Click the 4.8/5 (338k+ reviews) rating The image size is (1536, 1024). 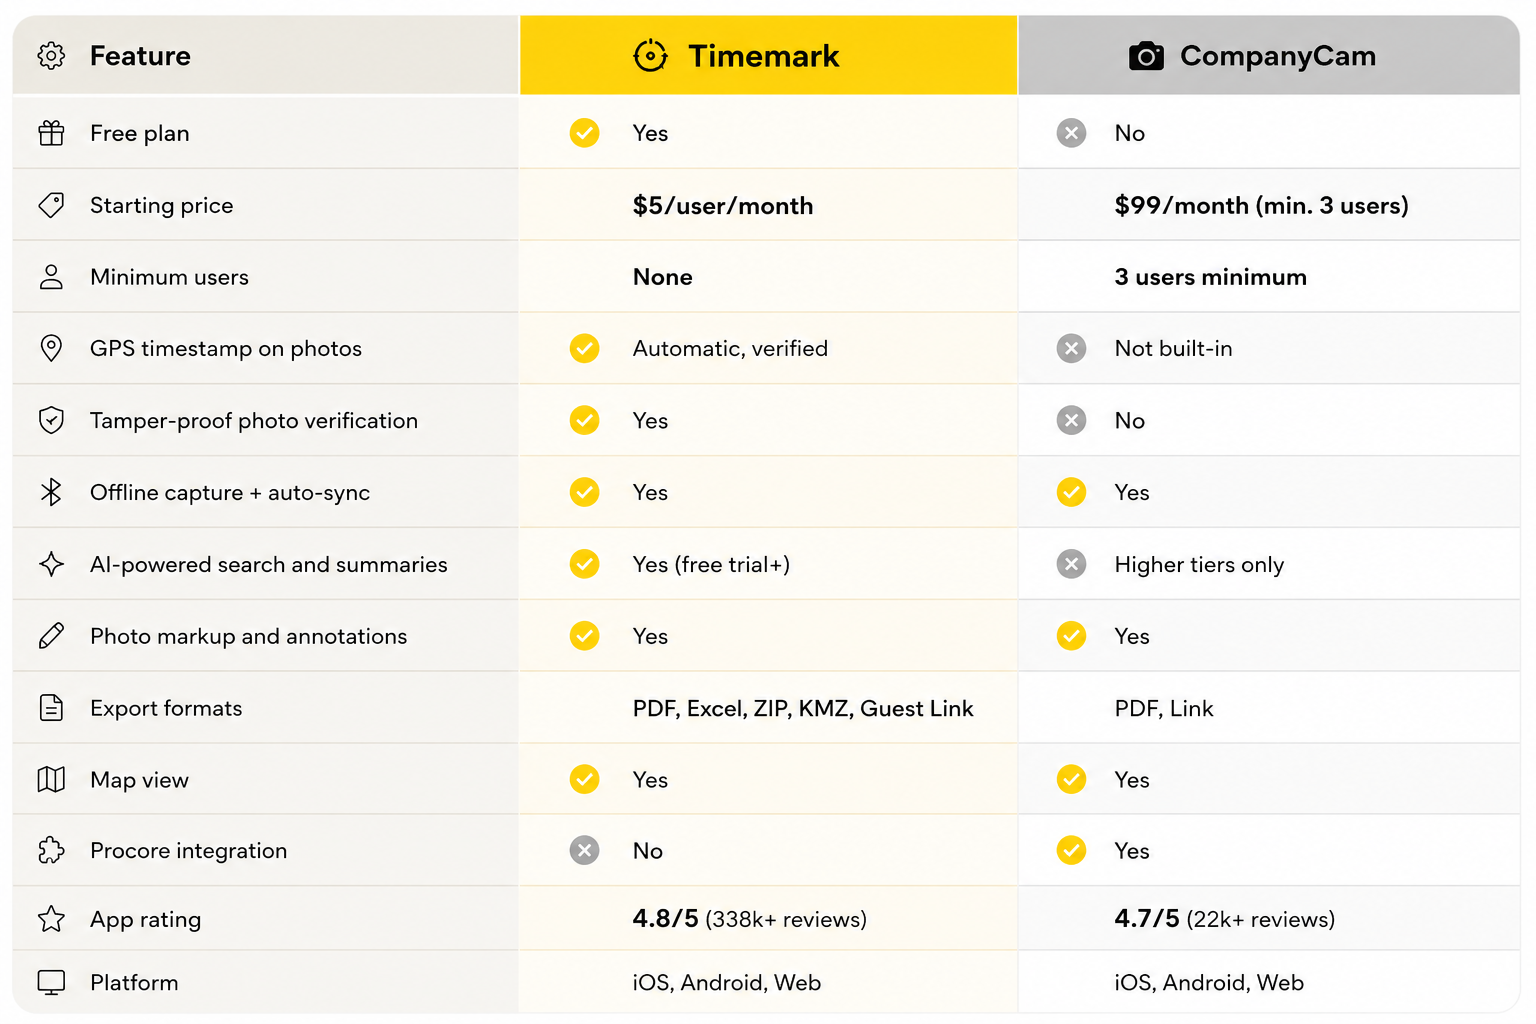tap(750, 919)
